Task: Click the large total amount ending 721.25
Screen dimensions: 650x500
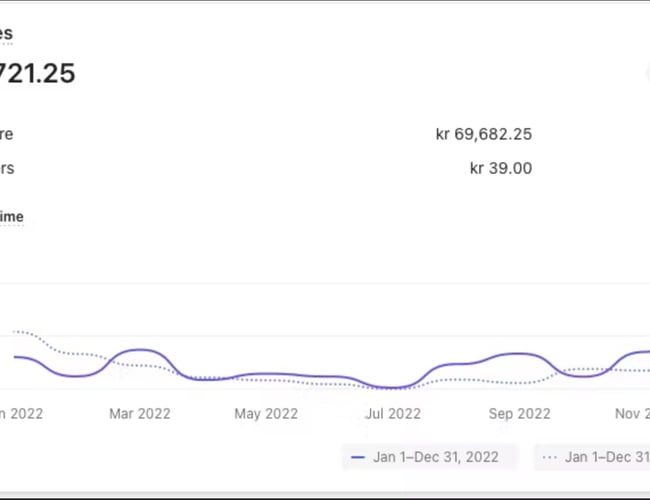Action: (37, 73)
